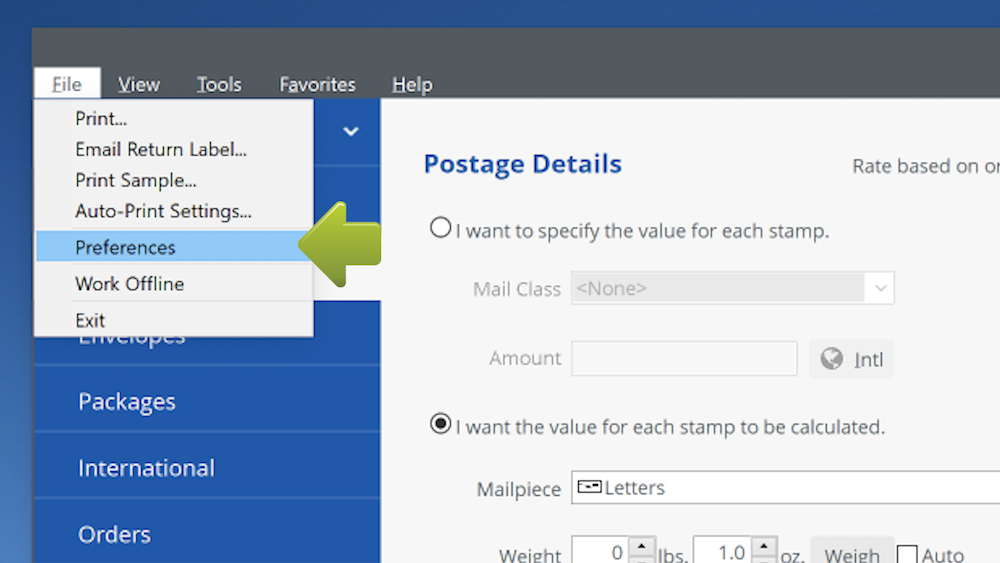Image resolution: width=1000 pixels, height=563 pixels.
Task: Select Print... in File menu
Action: click(101, 118)
